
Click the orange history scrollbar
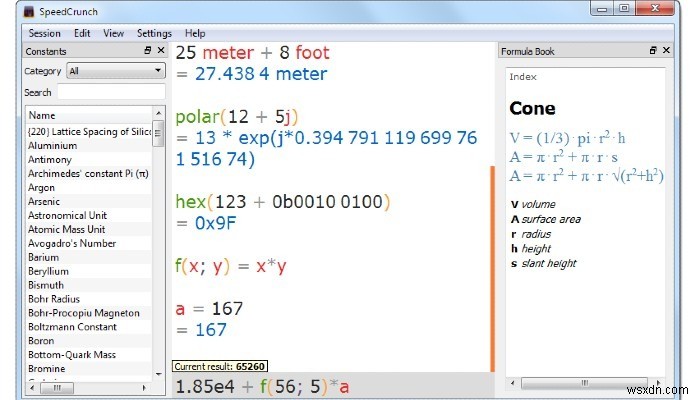[492, 269]
